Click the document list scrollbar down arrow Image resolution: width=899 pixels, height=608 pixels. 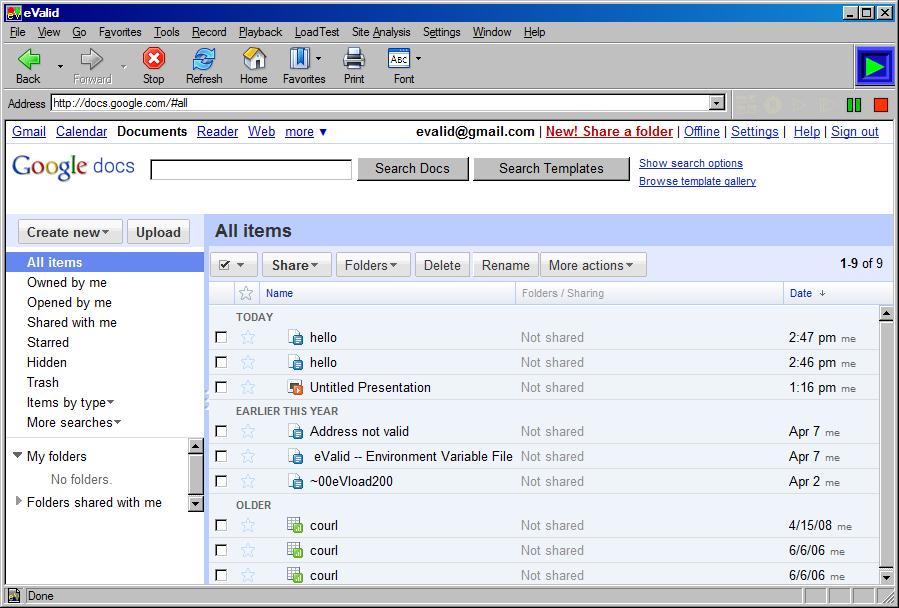[886, 576]
